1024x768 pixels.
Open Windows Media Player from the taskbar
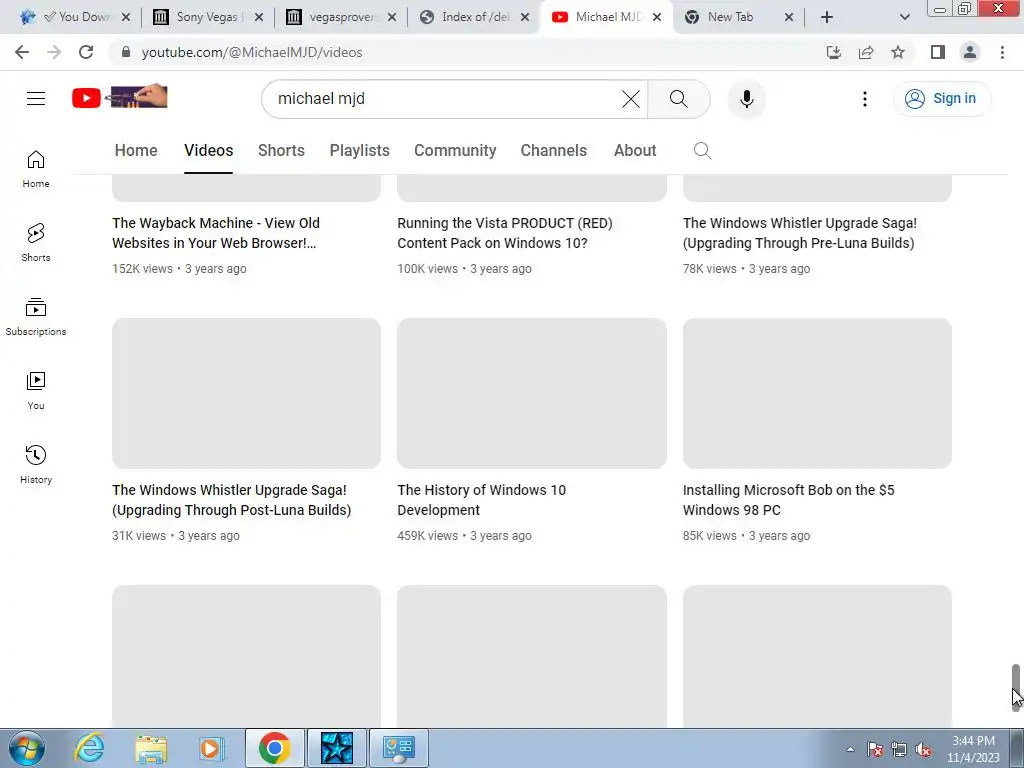click(212, 748)
